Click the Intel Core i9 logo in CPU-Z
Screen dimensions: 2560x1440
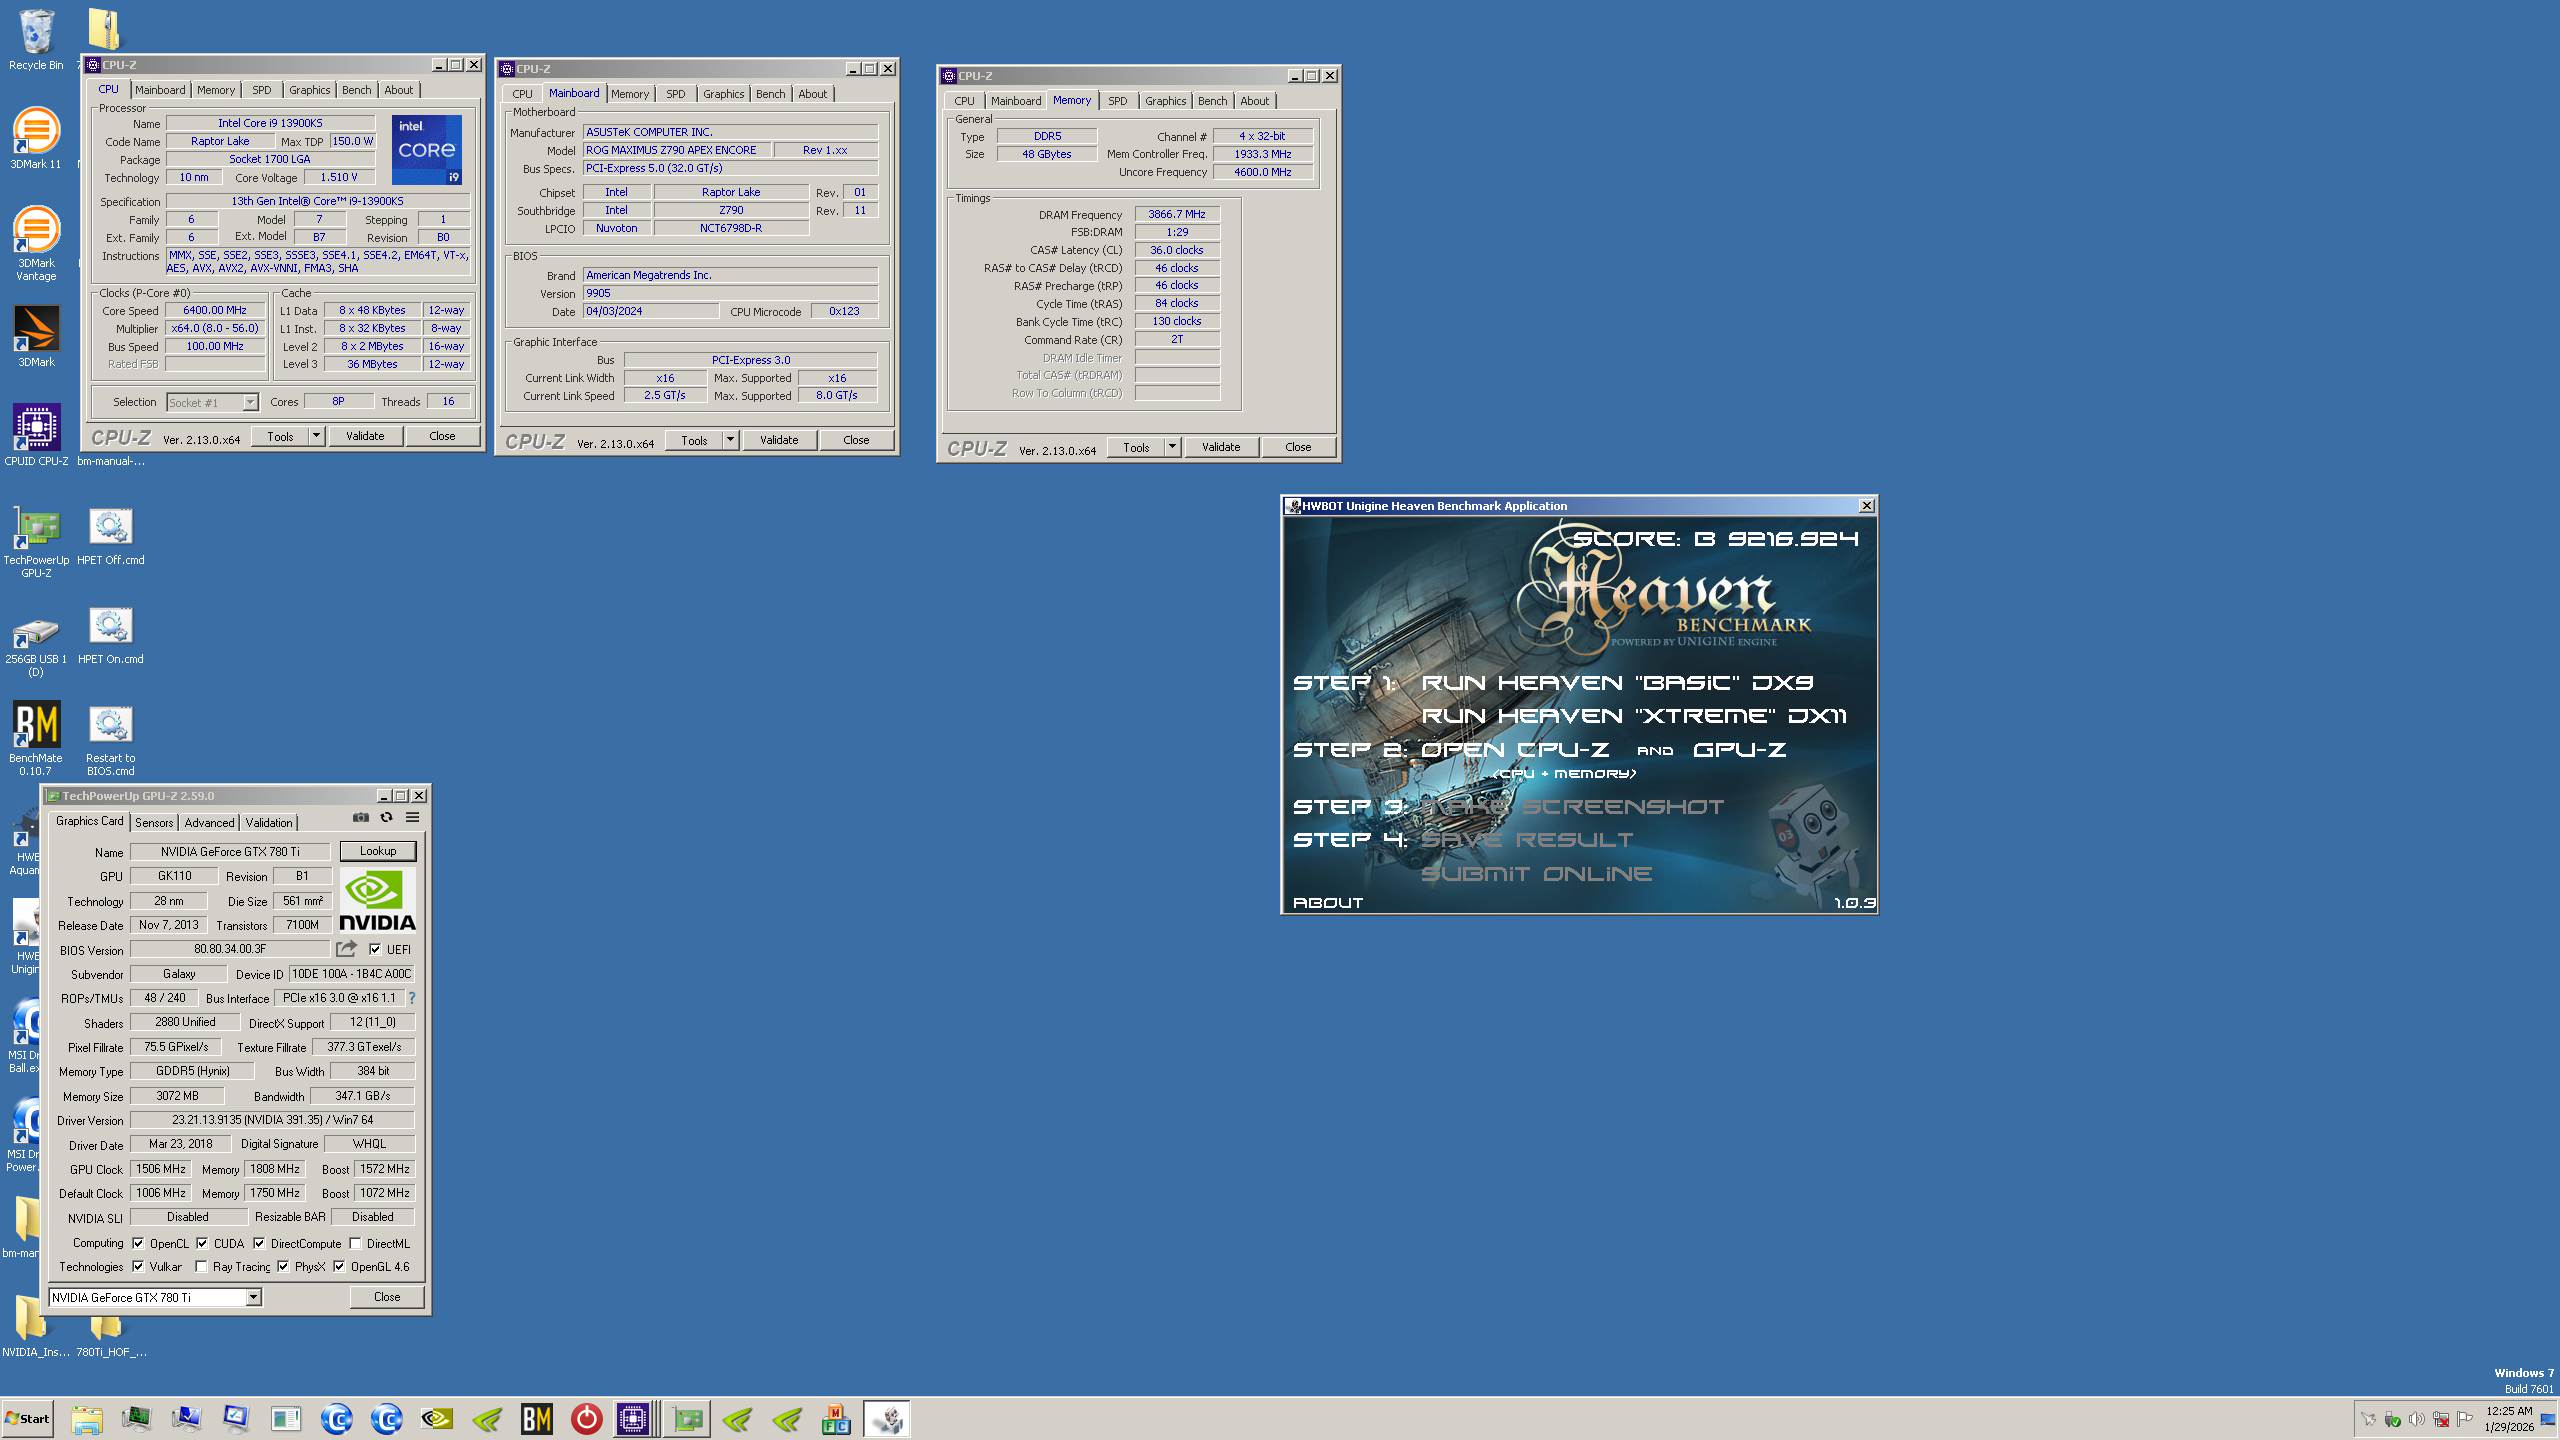point(427,150)
